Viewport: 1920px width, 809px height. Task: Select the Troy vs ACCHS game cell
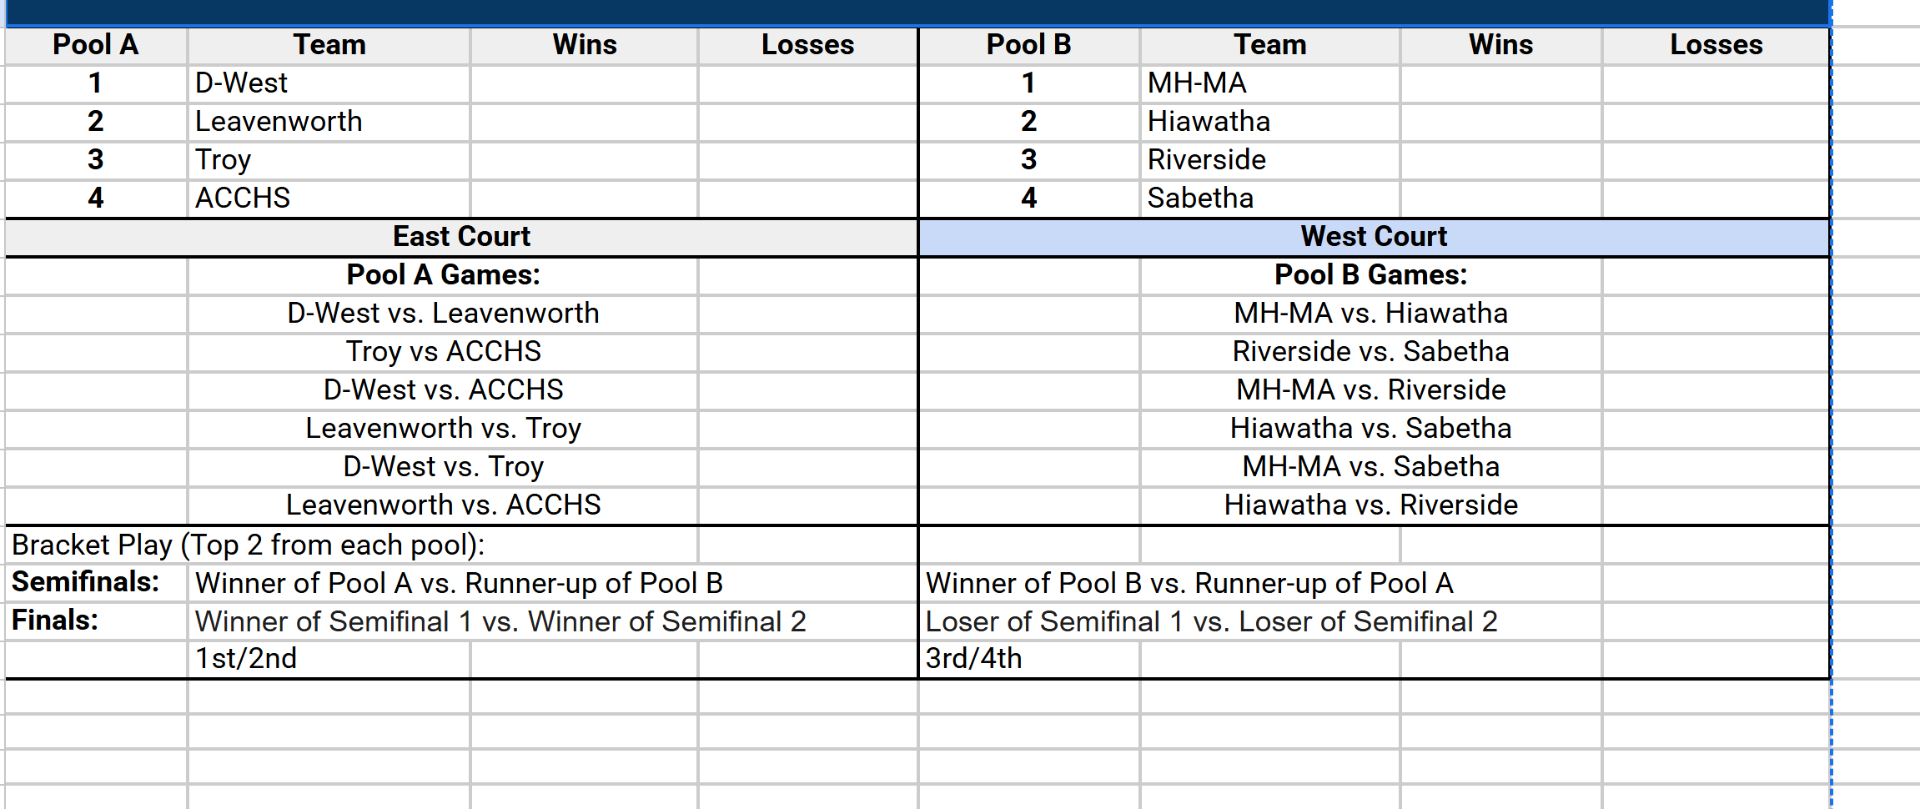pyautogui.click(x=443, y=352)
